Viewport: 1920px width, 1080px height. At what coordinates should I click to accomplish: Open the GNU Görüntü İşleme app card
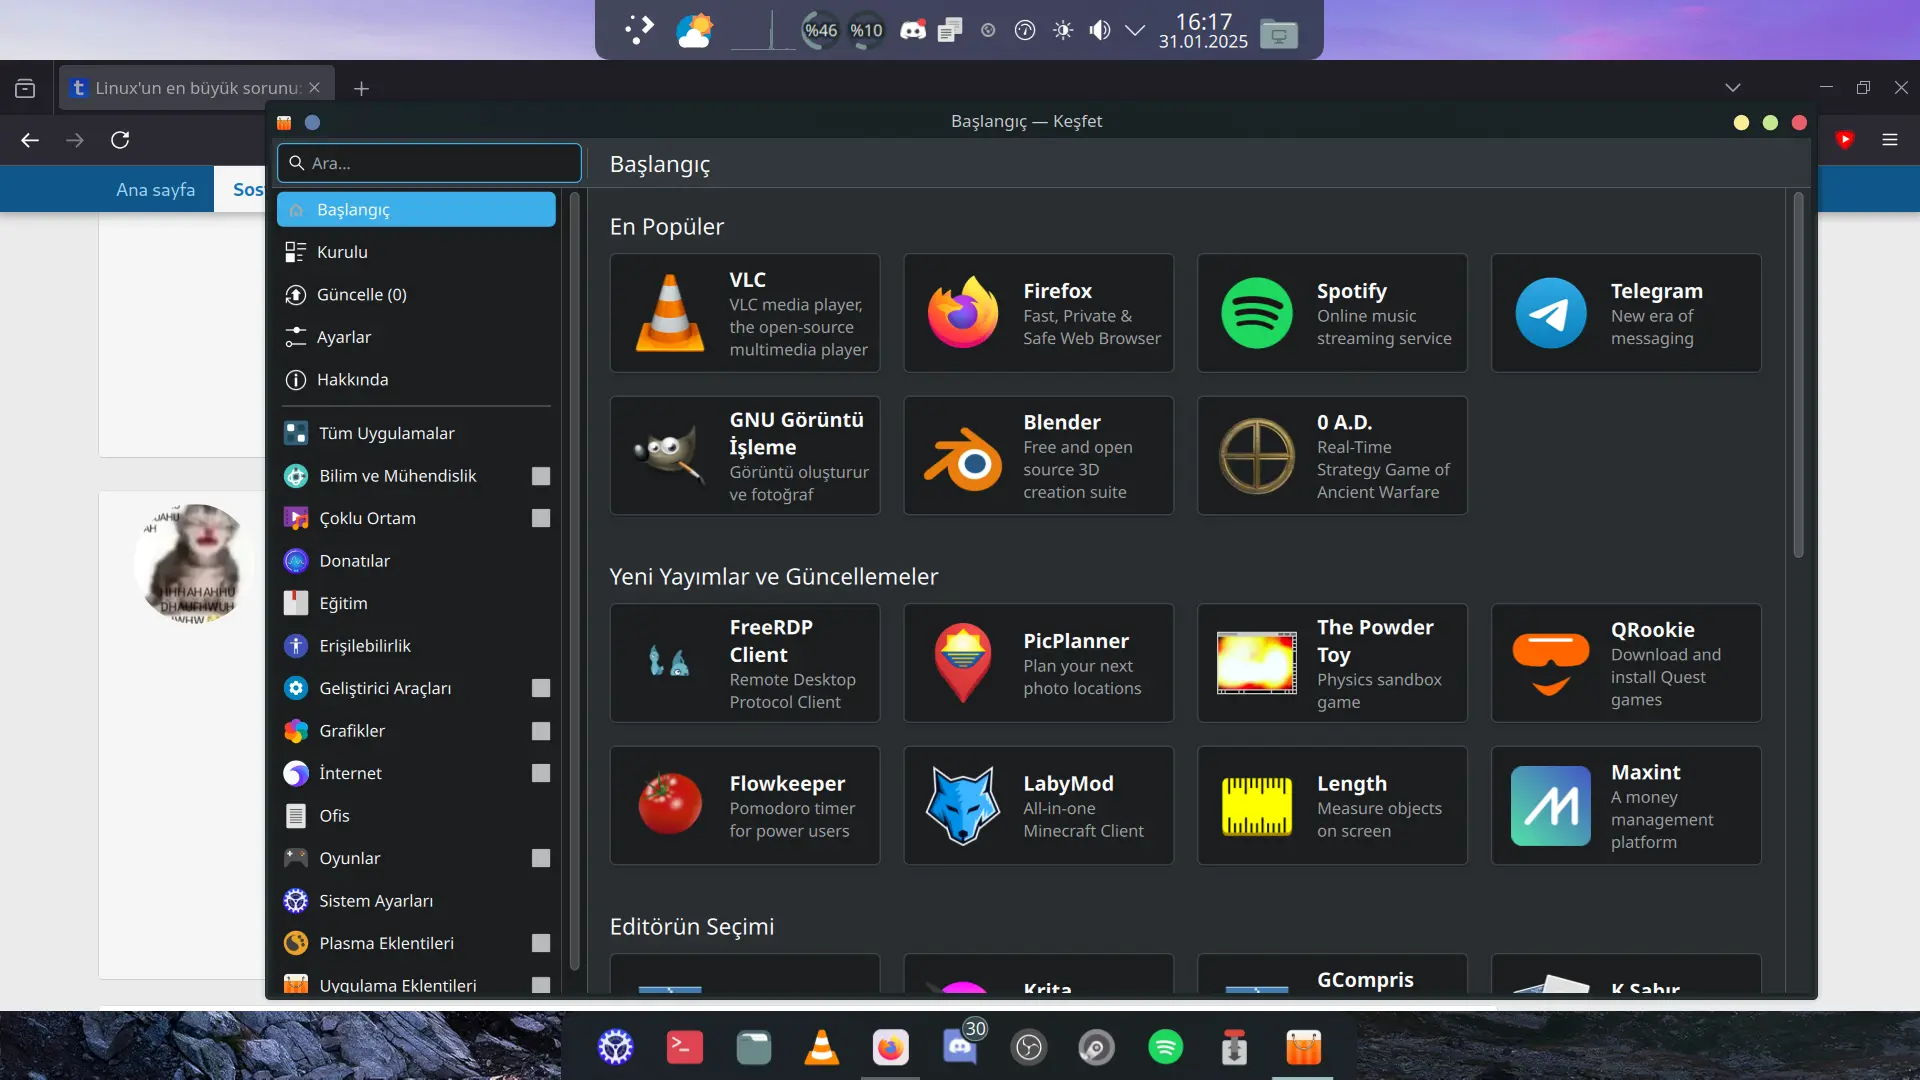pos(745,456)
